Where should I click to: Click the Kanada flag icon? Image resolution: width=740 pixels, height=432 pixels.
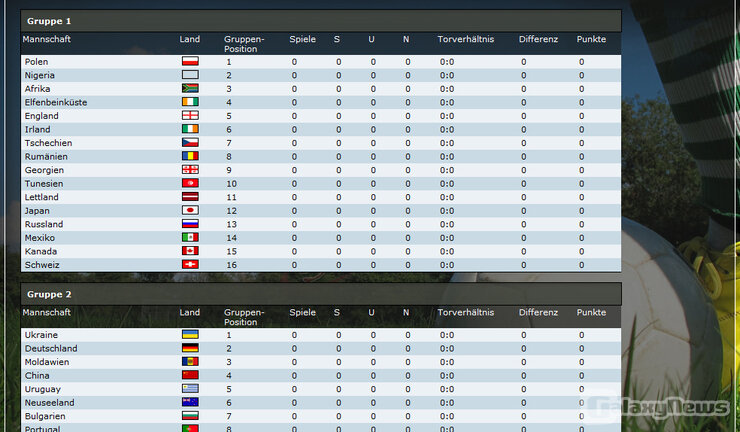click(189, 251)
